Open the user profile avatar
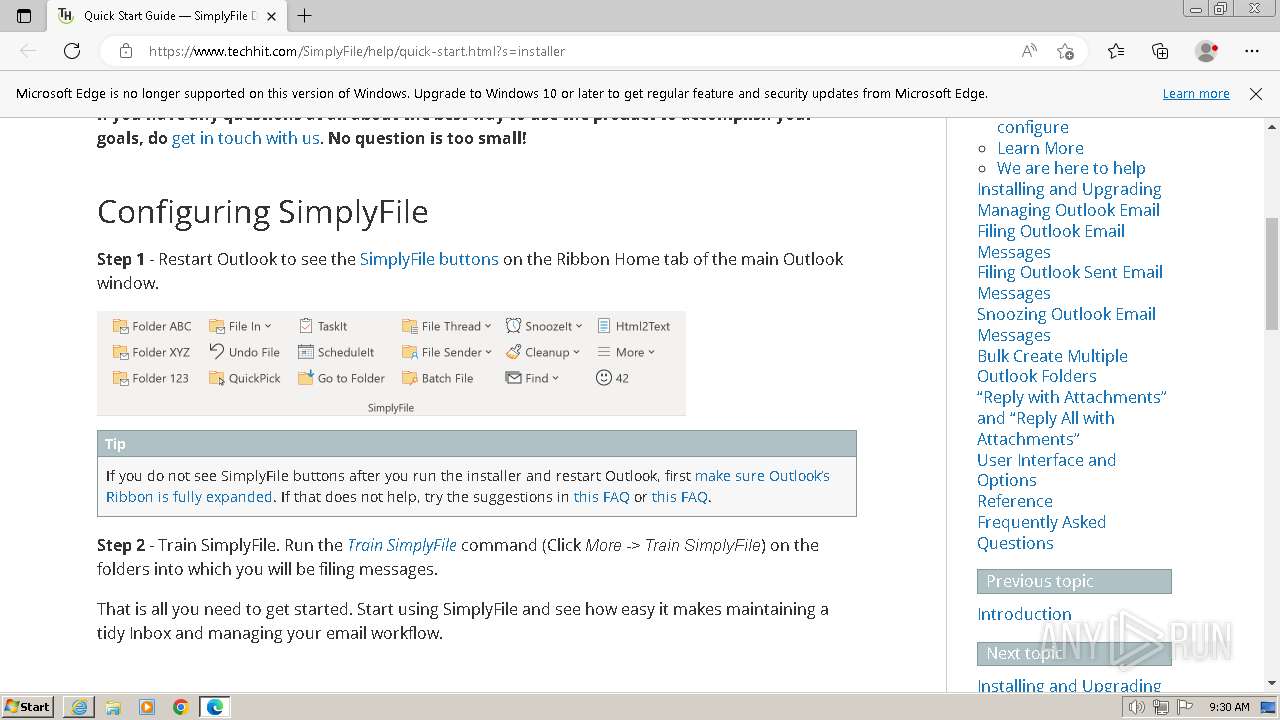This screenshot has height=720, width=1280. coord(1207,51)
